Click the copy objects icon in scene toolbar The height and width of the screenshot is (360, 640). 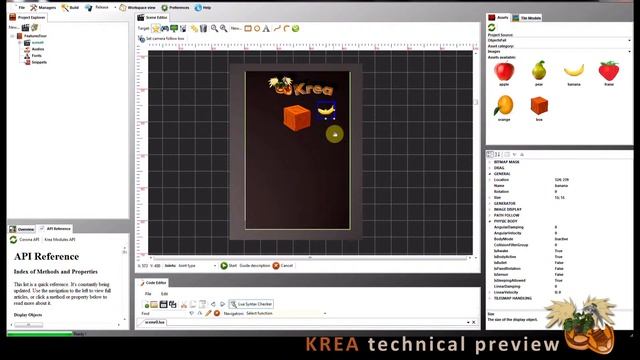coord(194,28)
